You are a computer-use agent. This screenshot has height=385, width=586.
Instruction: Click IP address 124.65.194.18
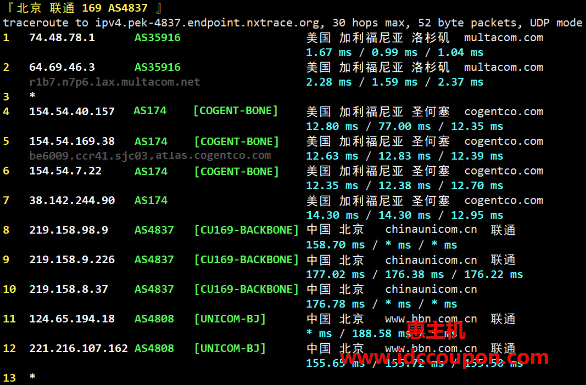pyautogui.click(x=72, y=319)
